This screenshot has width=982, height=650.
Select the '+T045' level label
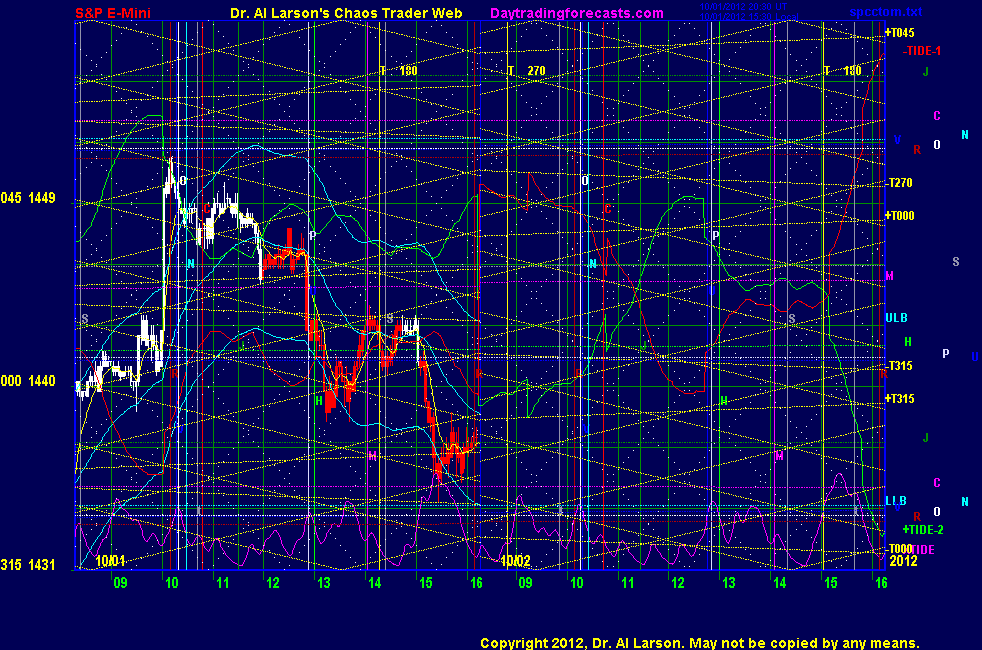point(899,33)
